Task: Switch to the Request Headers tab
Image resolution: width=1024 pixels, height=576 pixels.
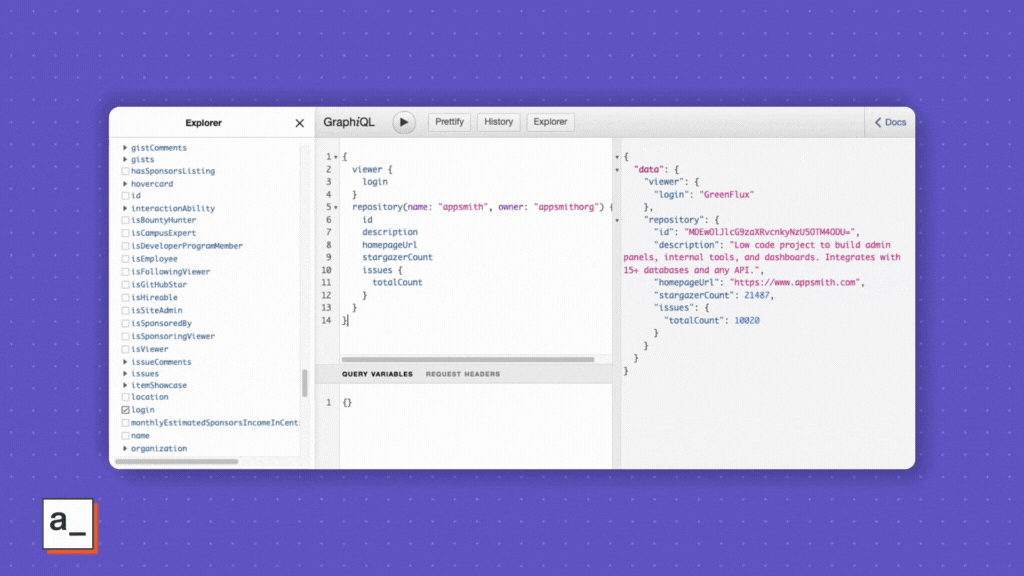Action: pos(463,374)
